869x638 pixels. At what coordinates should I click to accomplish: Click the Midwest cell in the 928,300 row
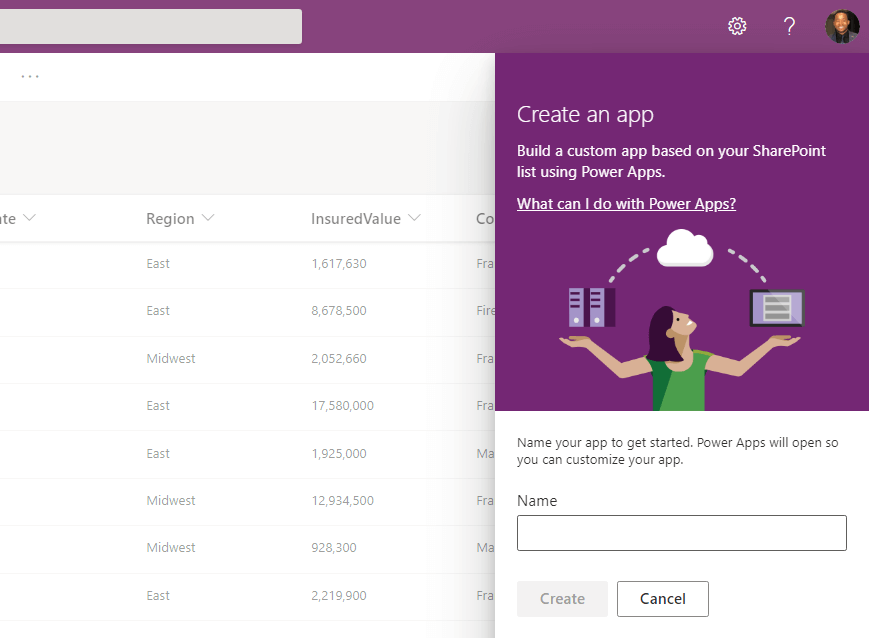click(x=171, y=548)
